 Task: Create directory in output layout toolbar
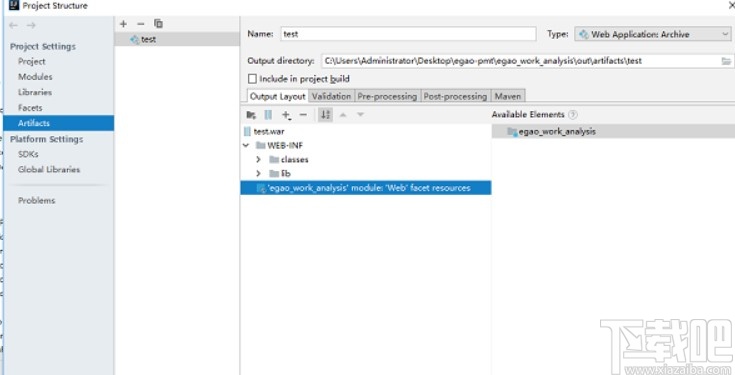[251, 115]
